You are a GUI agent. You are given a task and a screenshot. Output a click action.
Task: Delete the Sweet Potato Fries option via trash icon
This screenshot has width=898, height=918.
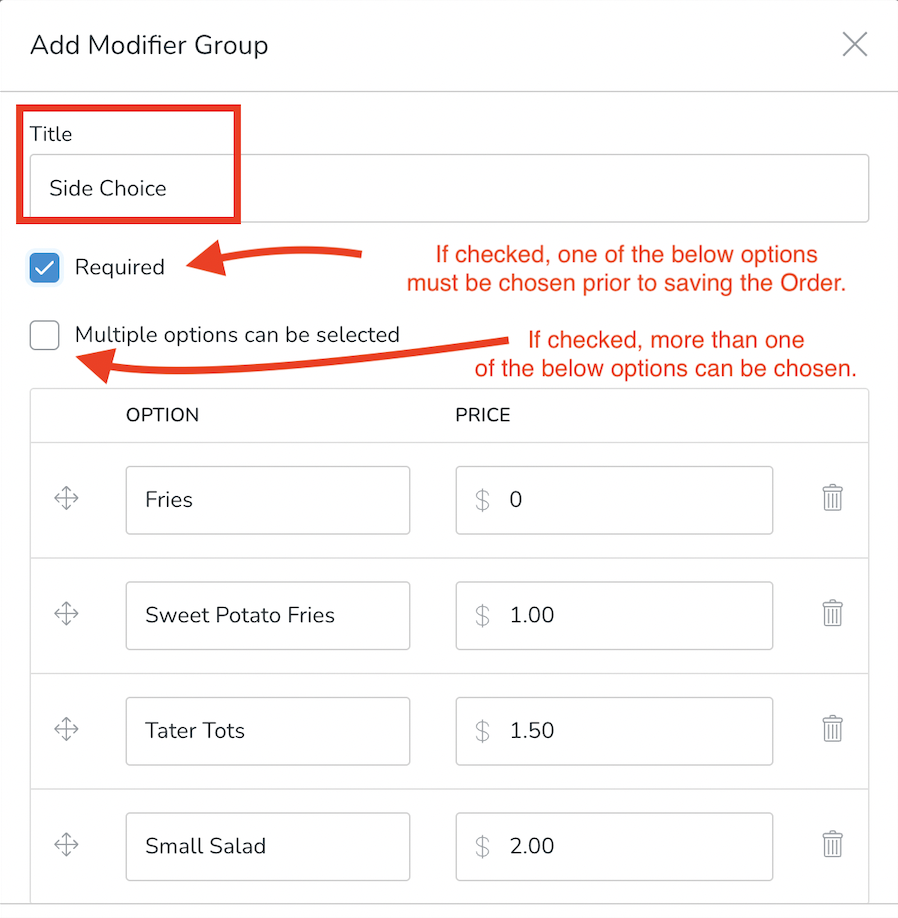coord(833,612)
